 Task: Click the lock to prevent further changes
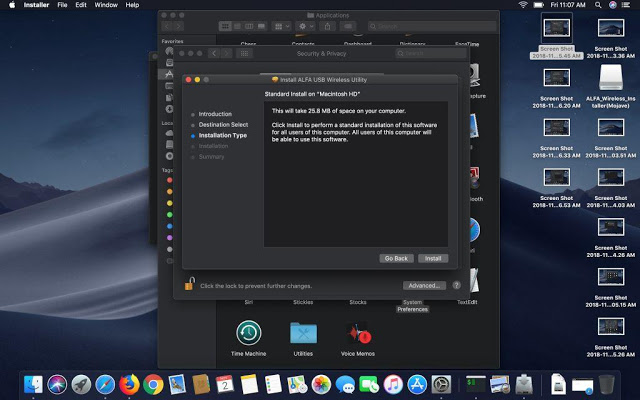[x=188, y=285]
